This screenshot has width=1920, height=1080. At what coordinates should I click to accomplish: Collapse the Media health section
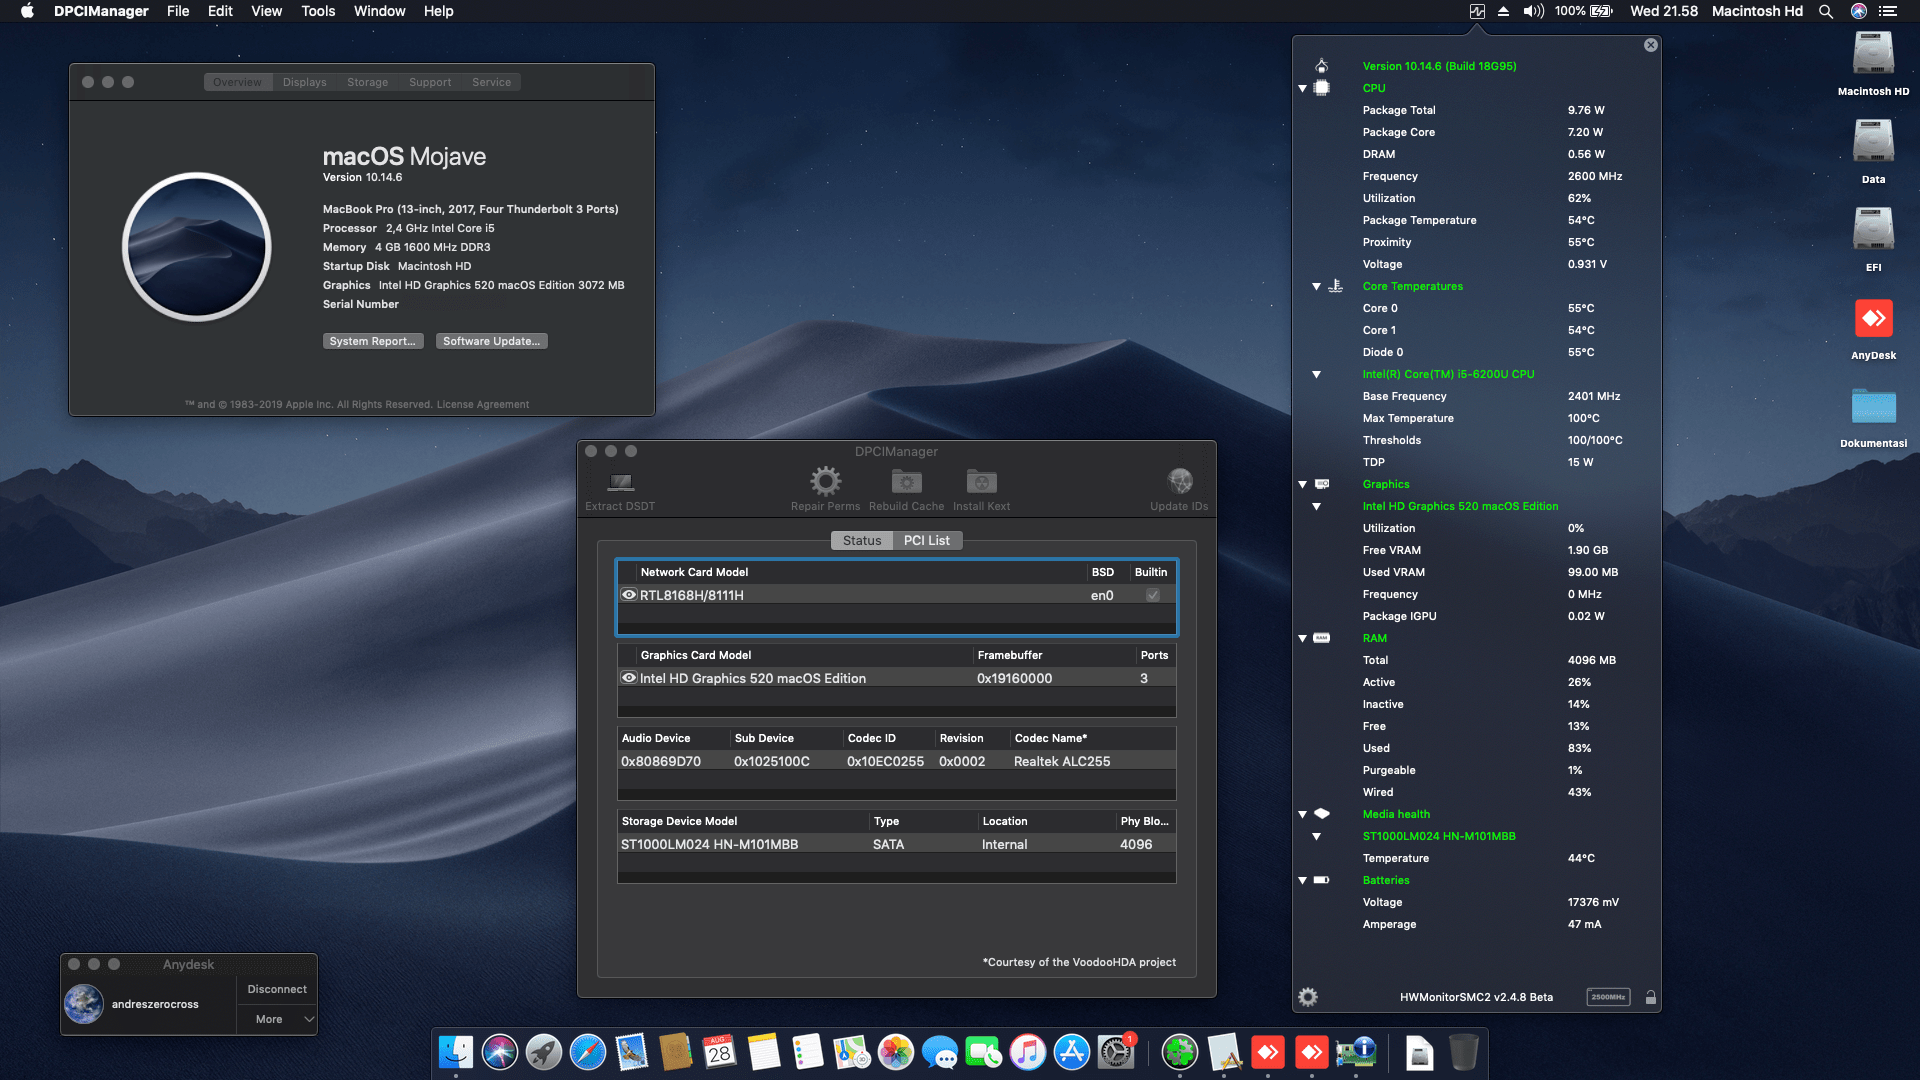coord(1303,814)
